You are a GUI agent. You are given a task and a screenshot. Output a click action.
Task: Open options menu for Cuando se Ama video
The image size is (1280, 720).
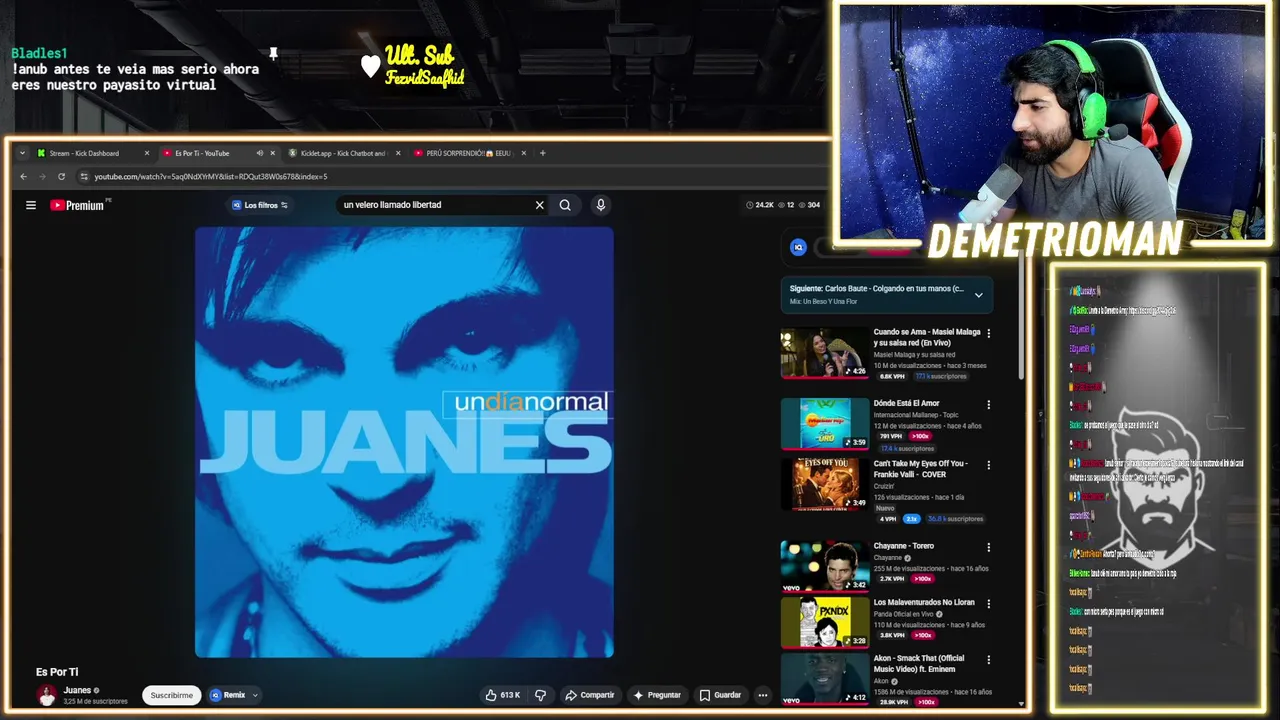pyautogui.click(x=989, y=333)
